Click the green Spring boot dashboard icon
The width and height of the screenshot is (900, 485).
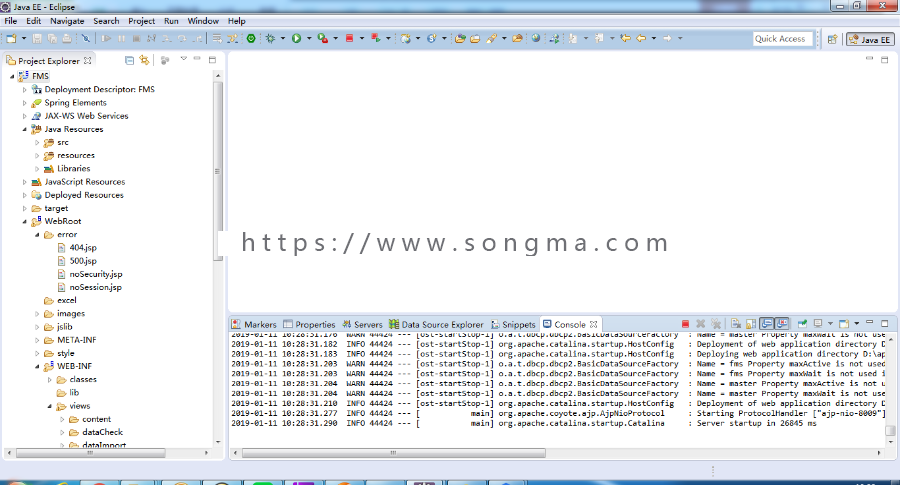[251, 38]
